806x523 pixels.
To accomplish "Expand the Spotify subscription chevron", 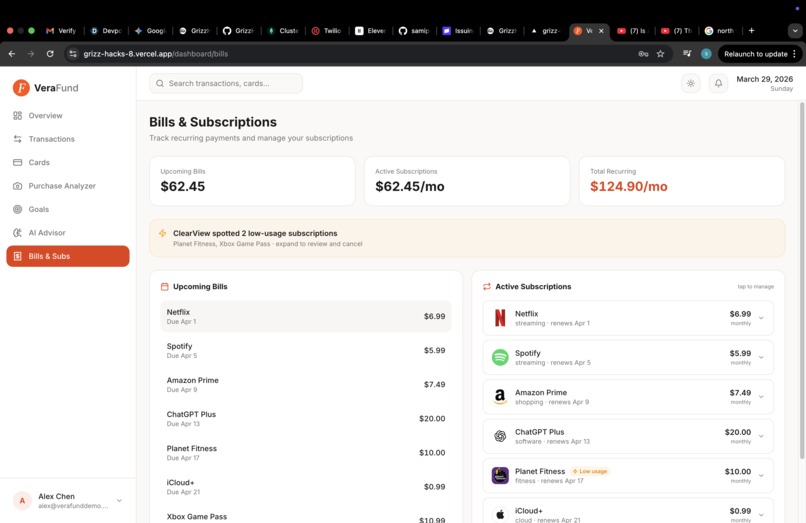I will pyautogui.click(x=761, y=357).
